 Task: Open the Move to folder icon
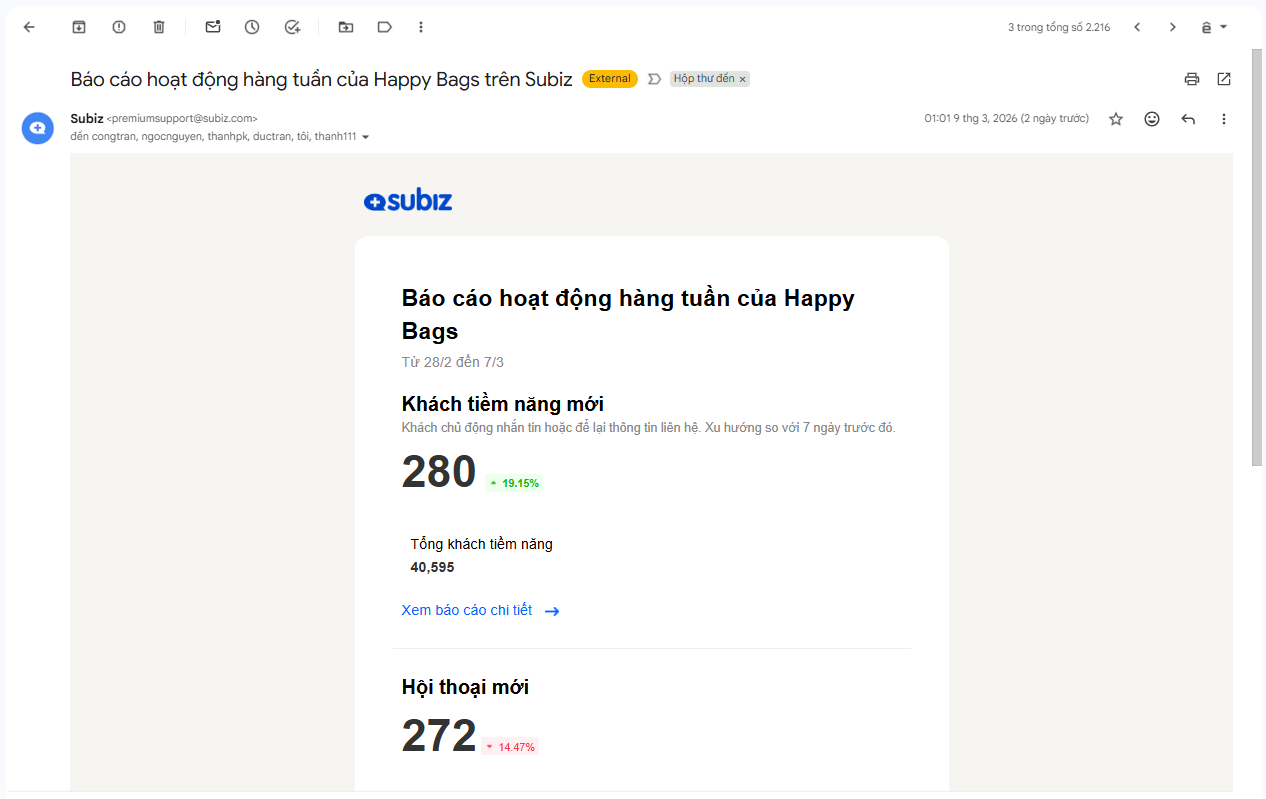[x=346, y=27]
